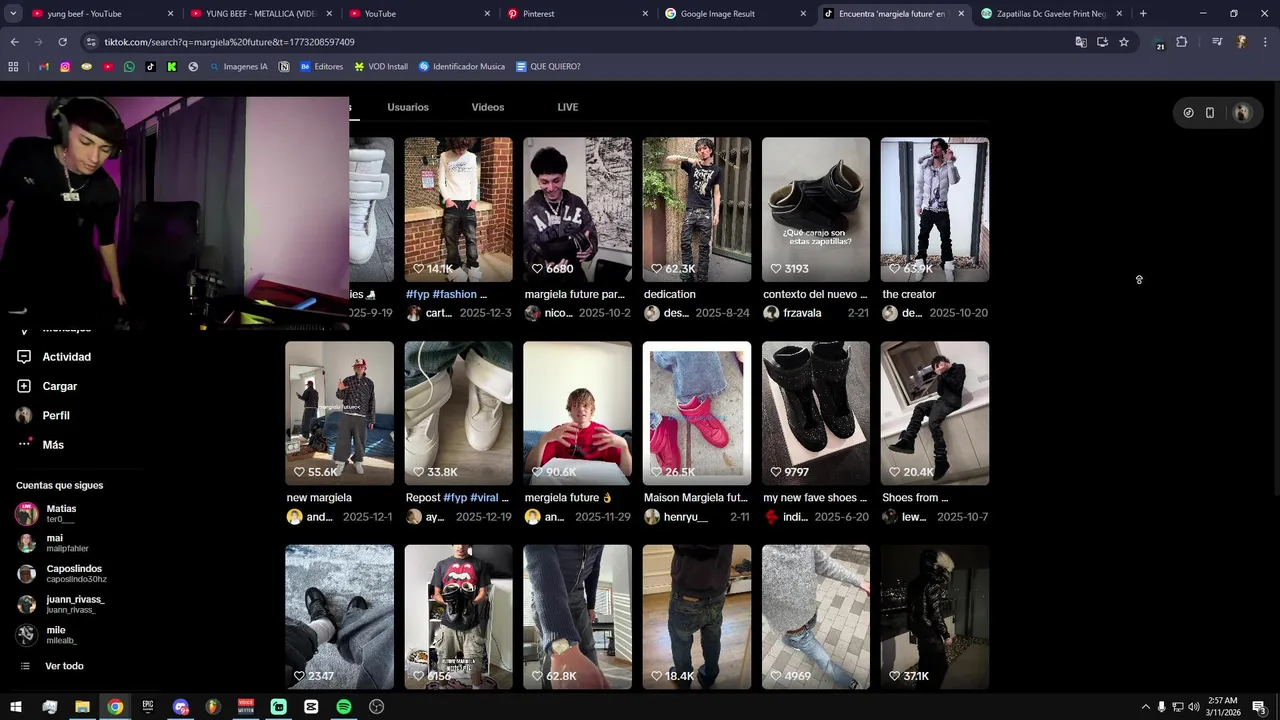Image resolution: width=1280 pixels, height=720 pixels.
Task: Switch to the Usuarios search tab
Action: tap(408, 107)
